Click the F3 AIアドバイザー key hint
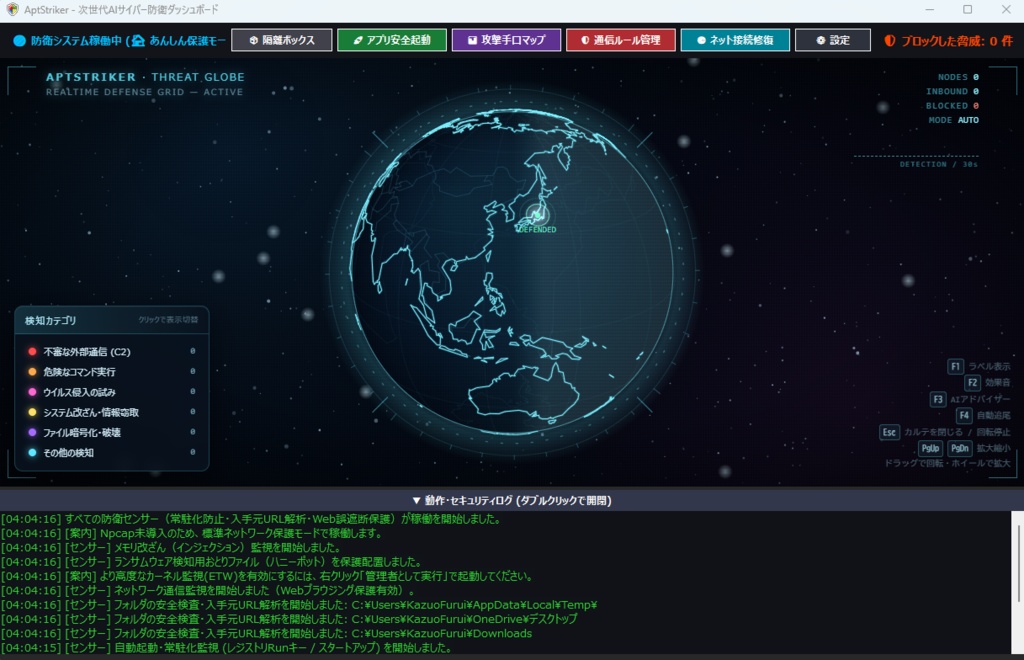Image resolution: width=1024 pixels, height=660 pixels. [970, 399]
